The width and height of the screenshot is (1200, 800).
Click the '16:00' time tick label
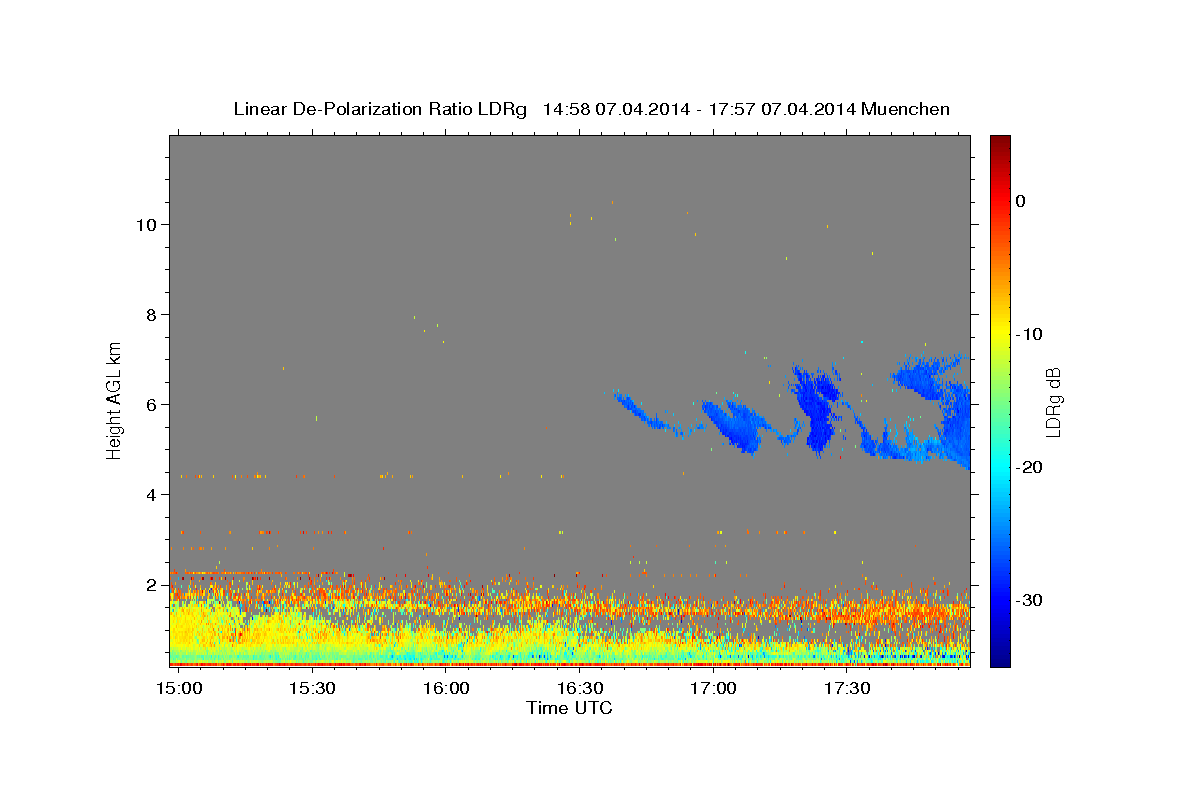pyautogui.click(x=446, y=689)
